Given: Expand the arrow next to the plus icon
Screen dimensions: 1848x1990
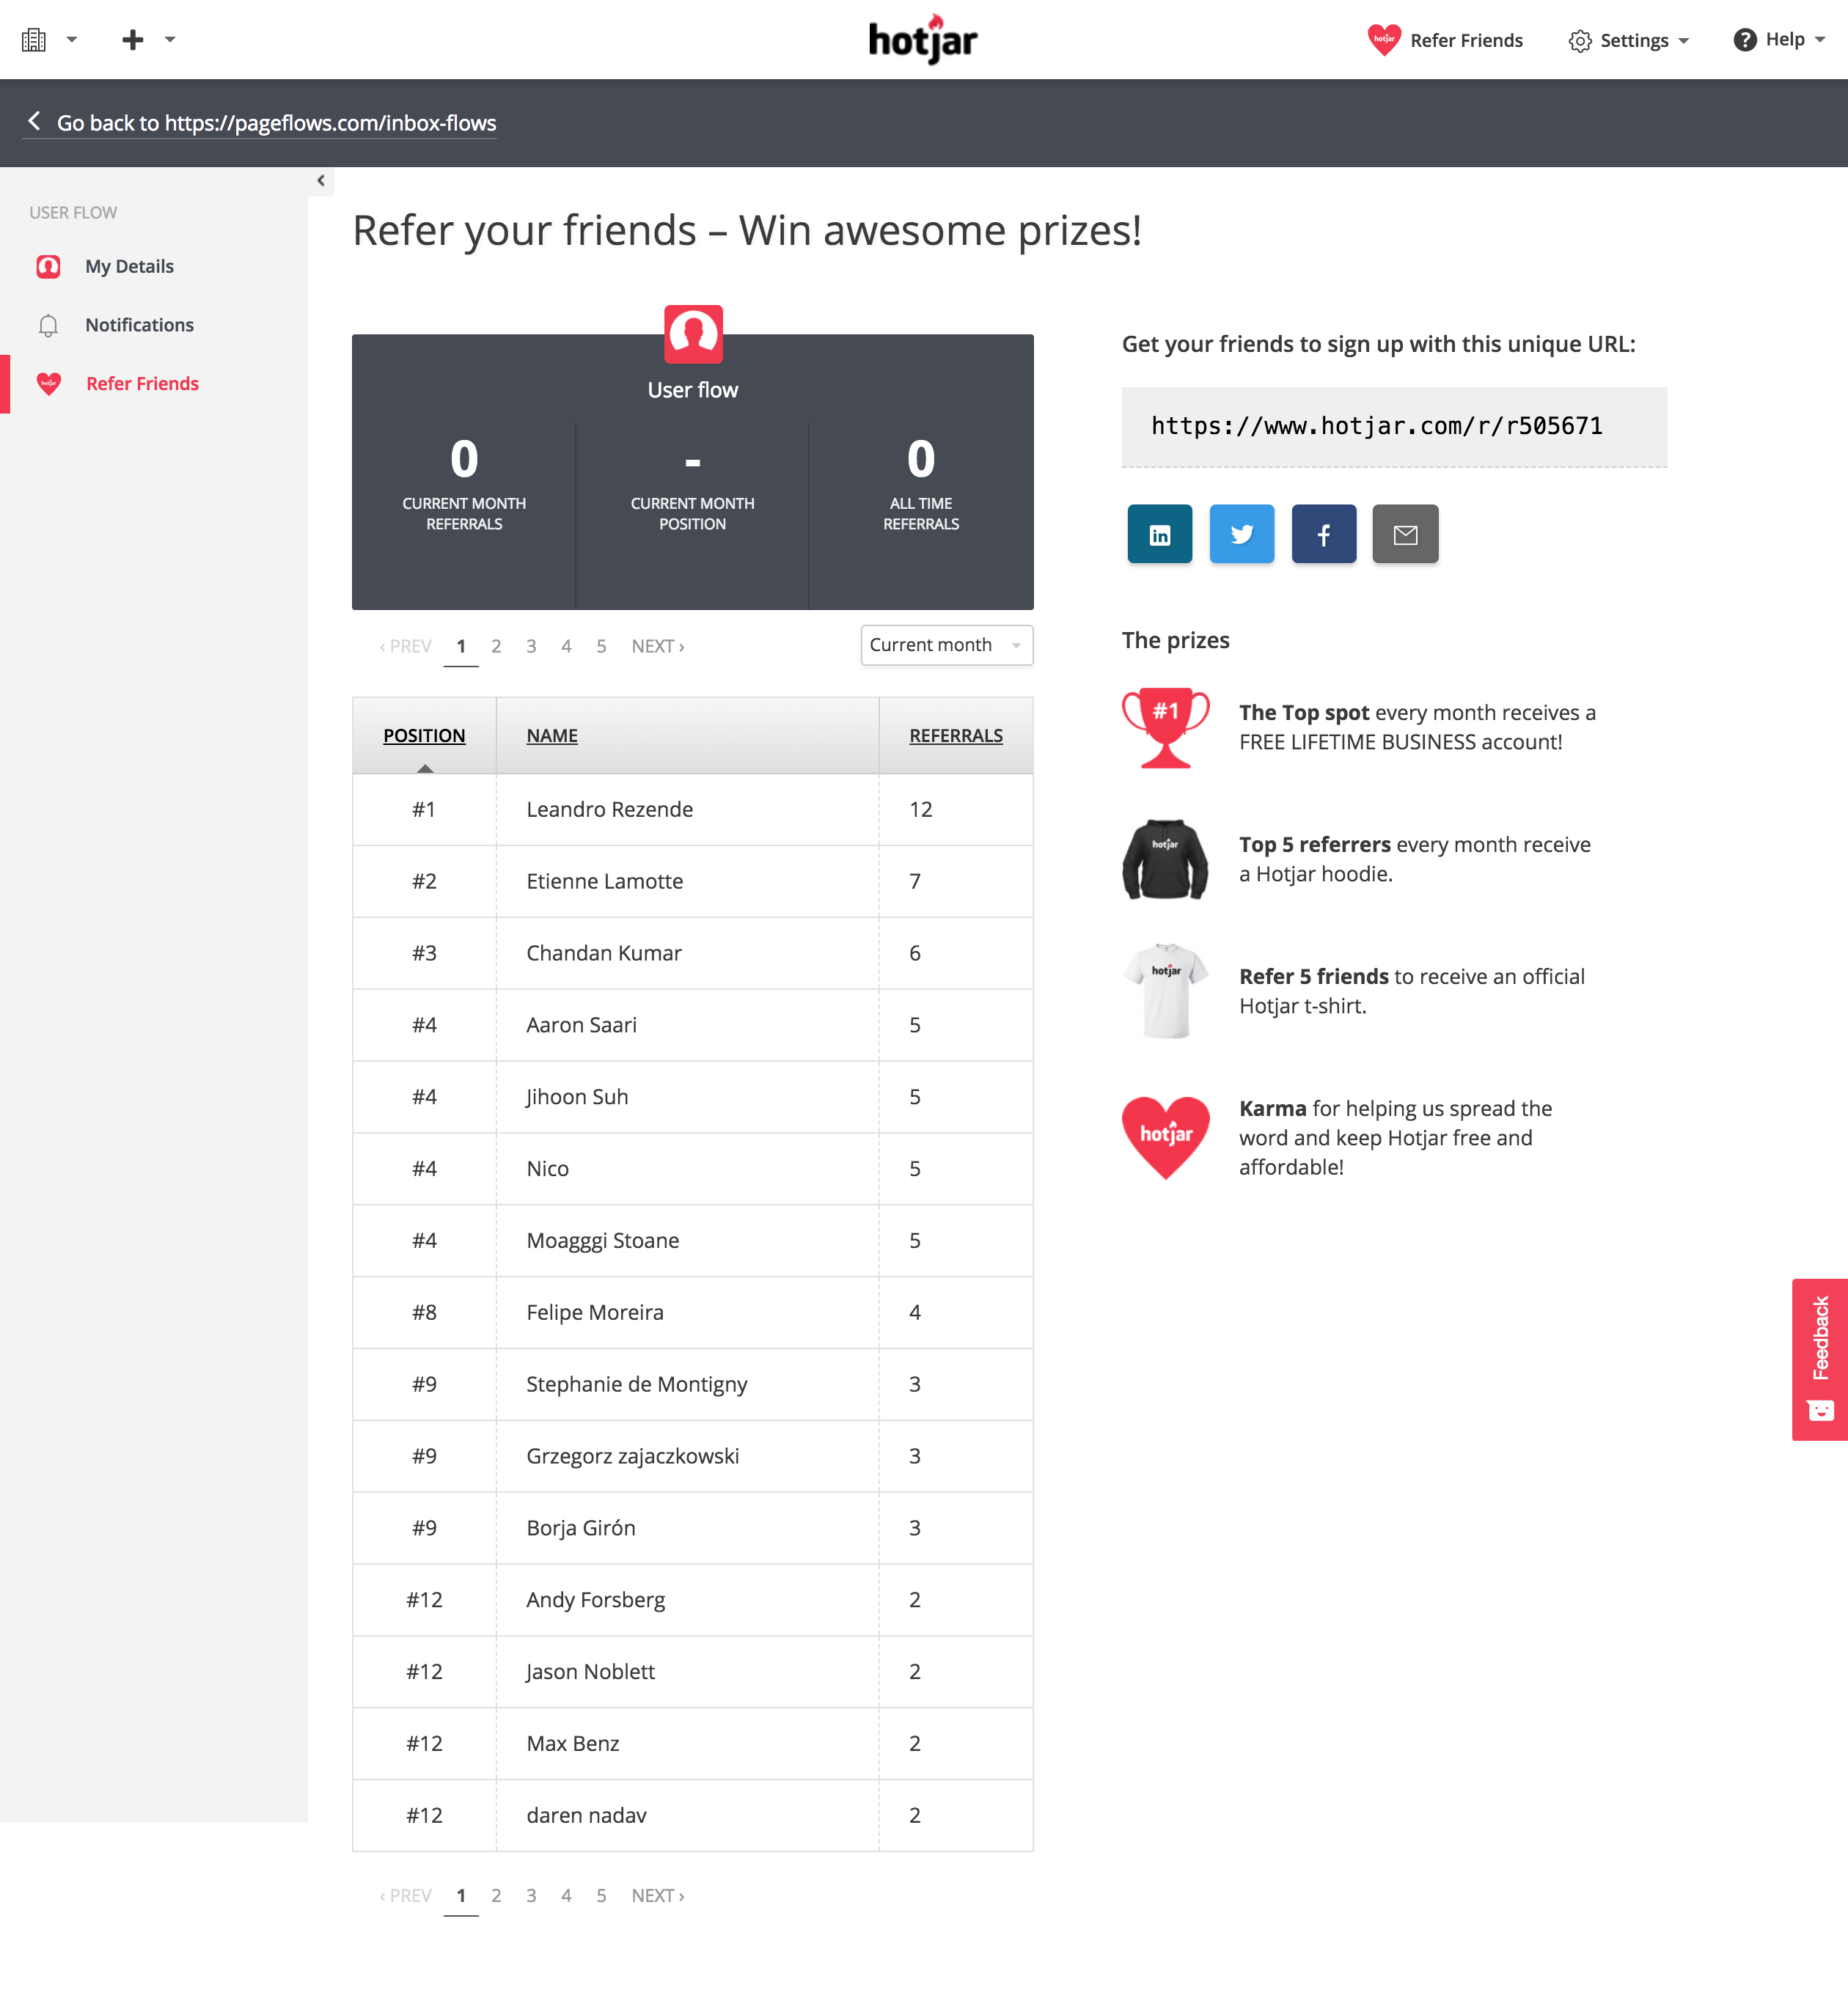Looking at the screenshot, I should pos(170,40).
